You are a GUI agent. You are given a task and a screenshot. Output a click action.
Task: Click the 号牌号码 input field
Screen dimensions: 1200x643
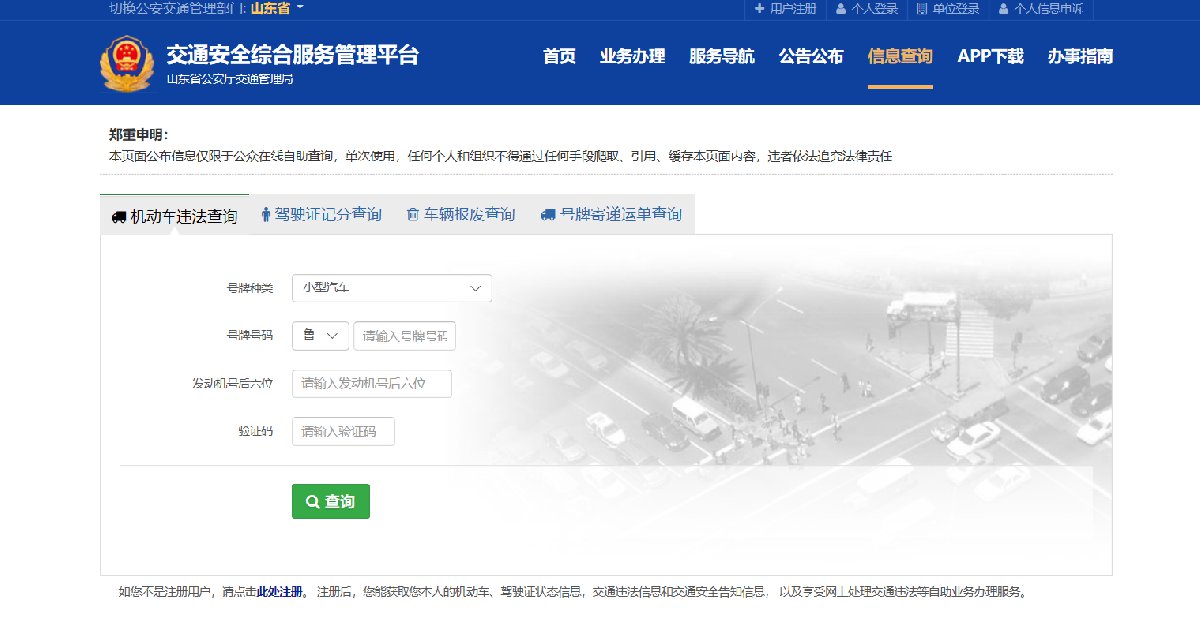click(404, 336)
